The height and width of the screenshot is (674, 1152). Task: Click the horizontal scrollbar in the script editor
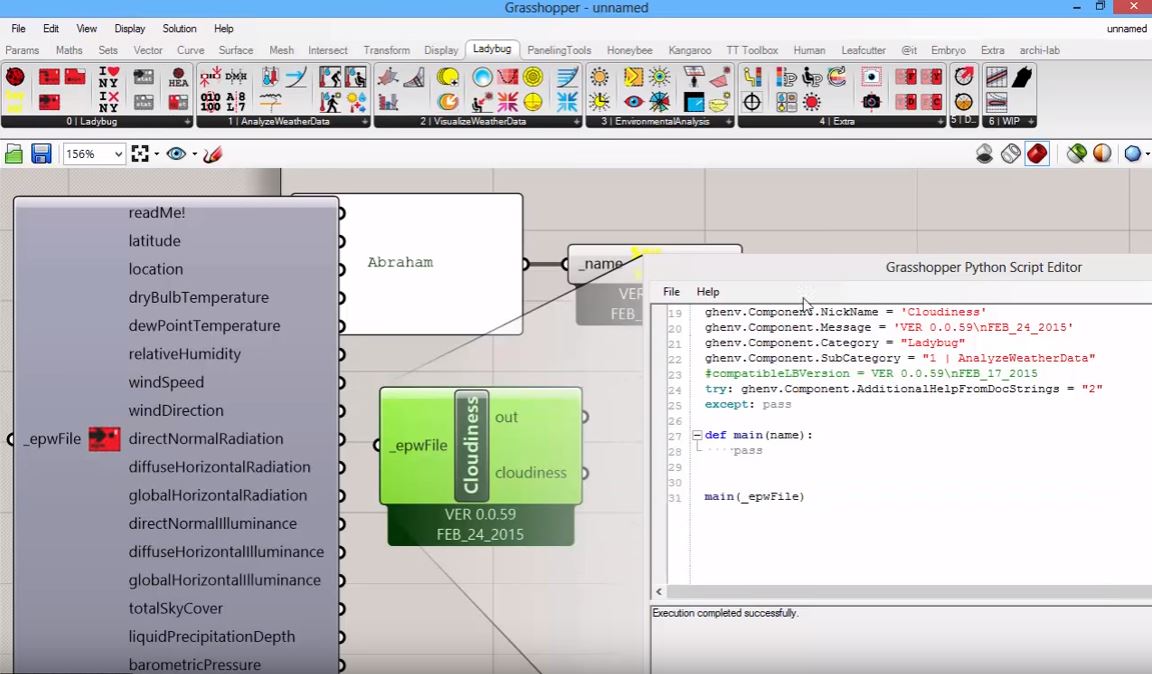pyautogui.click(x=900, y=592)
